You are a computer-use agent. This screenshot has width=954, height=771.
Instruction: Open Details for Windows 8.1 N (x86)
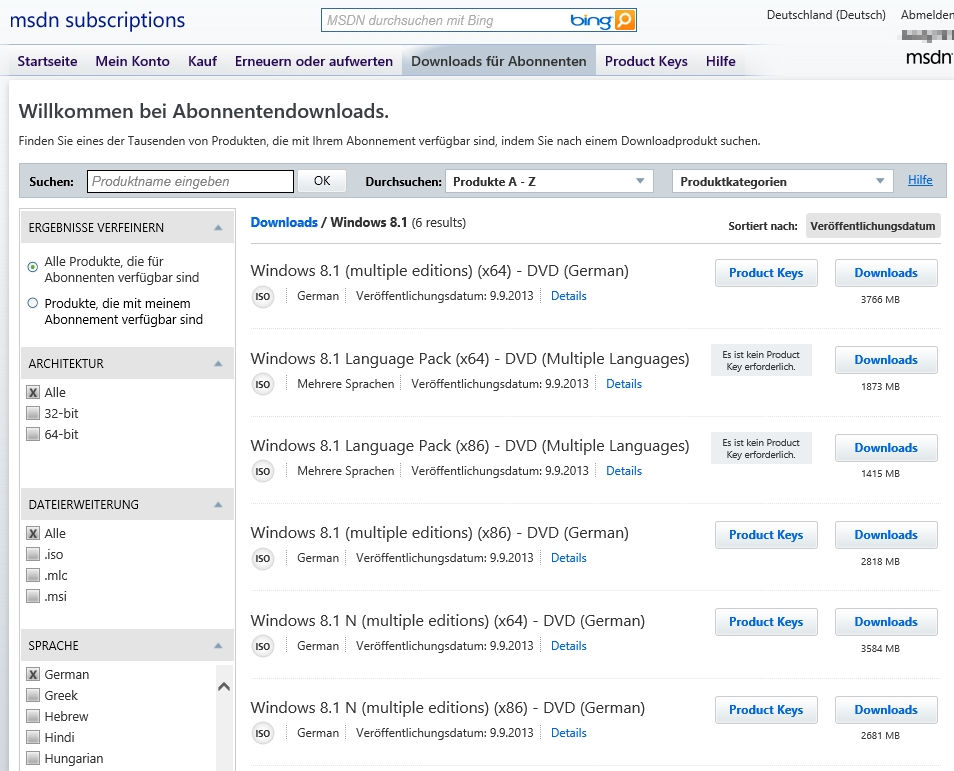pyautogui.click(x=569, y=733)
